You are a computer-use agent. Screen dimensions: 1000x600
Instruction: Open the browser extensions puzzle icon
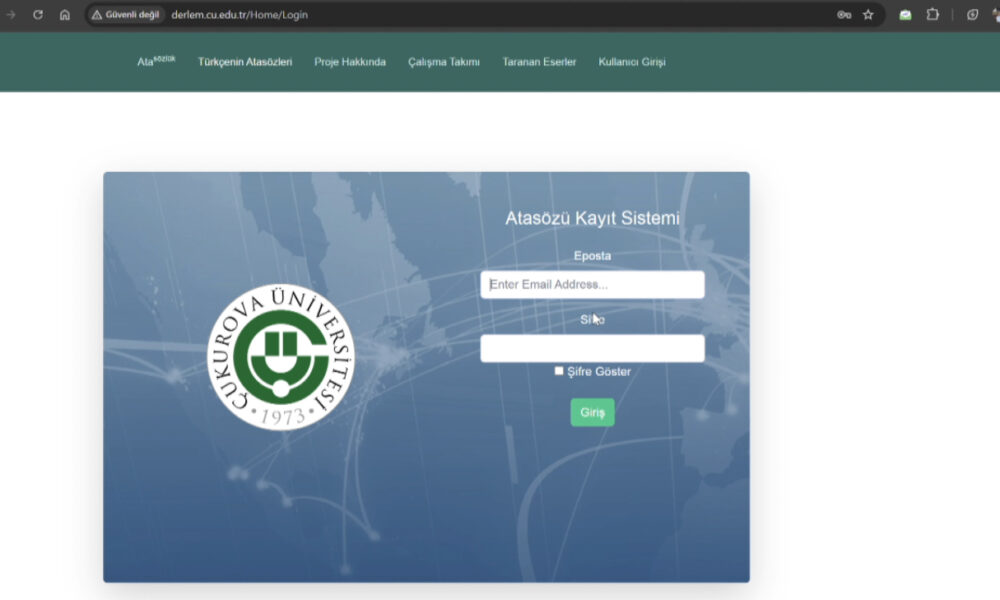pyautogui.click(x=933, y=15)
